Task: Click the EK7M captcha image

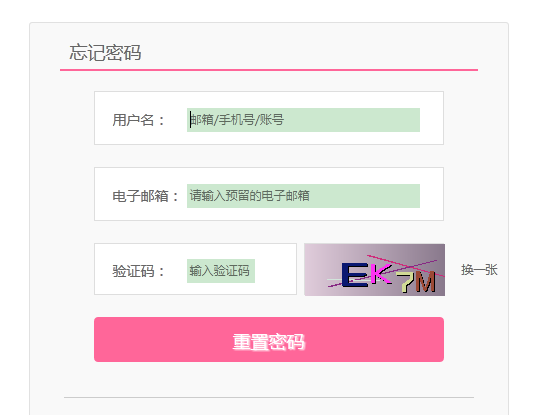Action: pyautogui.click(x=374, y=270)
